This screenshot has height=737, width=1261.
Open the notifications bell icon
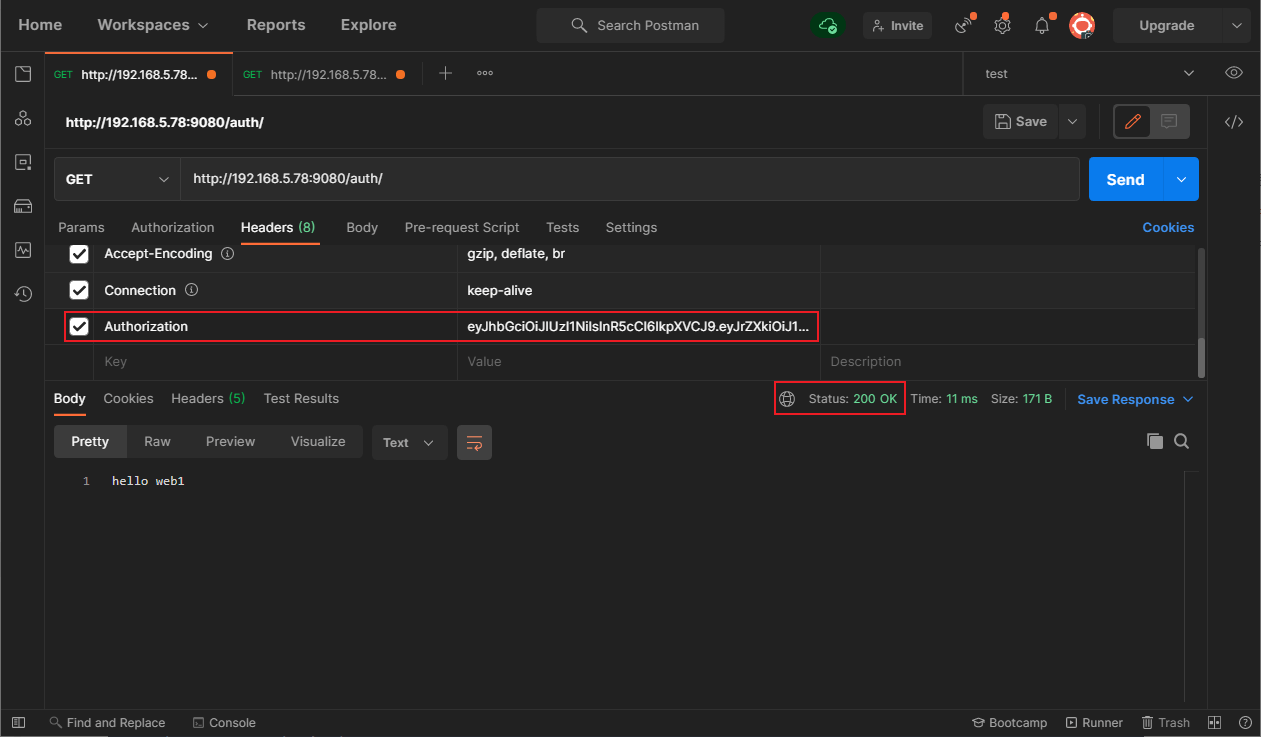point(1041,25)
